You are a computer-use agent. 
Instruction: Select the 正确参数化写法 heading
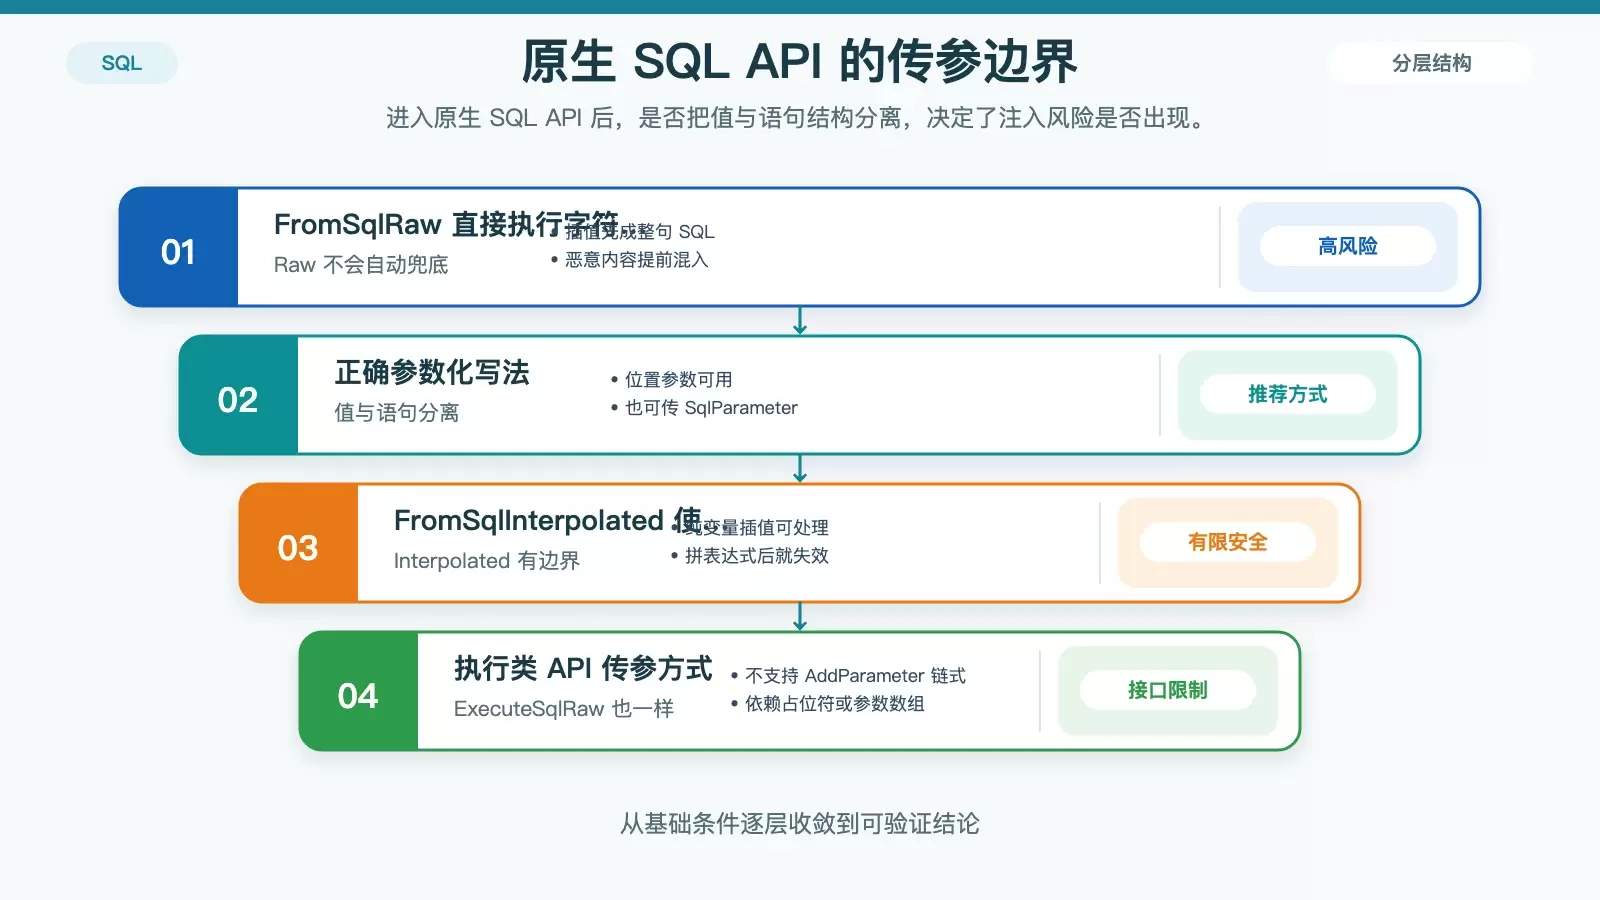pos(432,372)
